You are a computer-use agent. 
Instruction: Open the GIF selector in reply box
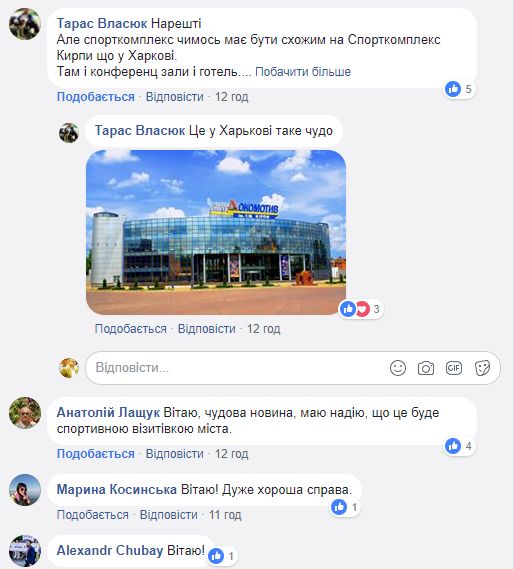[454, 368]
